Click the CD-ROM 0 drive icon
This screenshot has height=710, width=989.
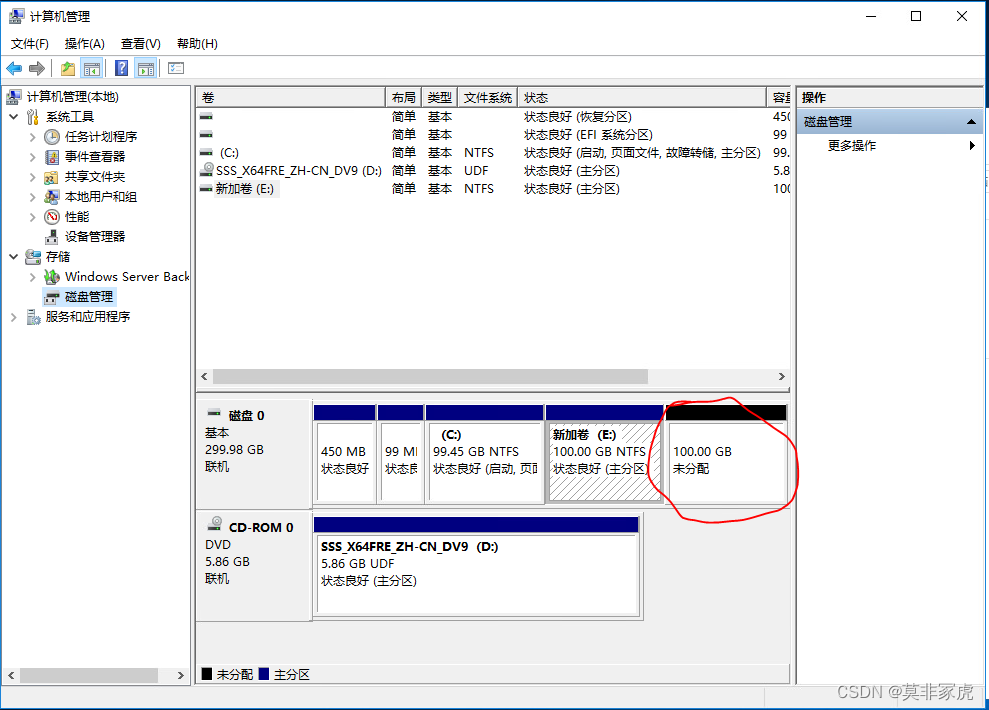pyautogui.click(x=215, y=523)
